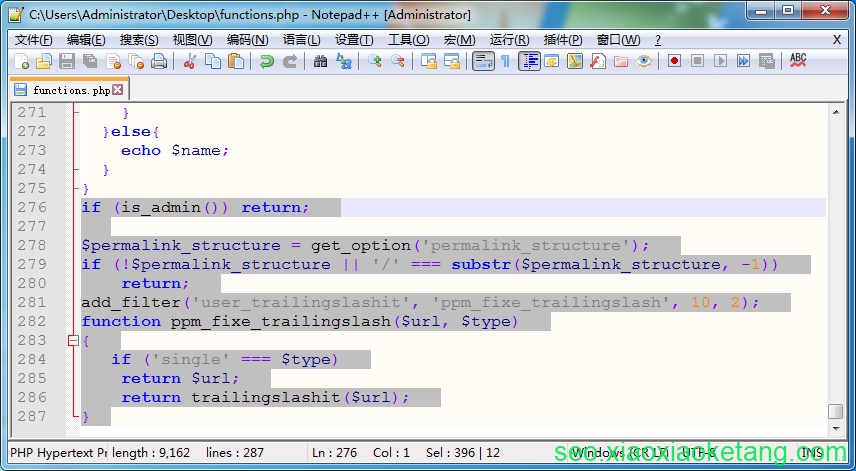Click 'Sel : 396 | 12' status field
Image resolution: width=856 pixels, height=471 pixels.
click(463, 452)
